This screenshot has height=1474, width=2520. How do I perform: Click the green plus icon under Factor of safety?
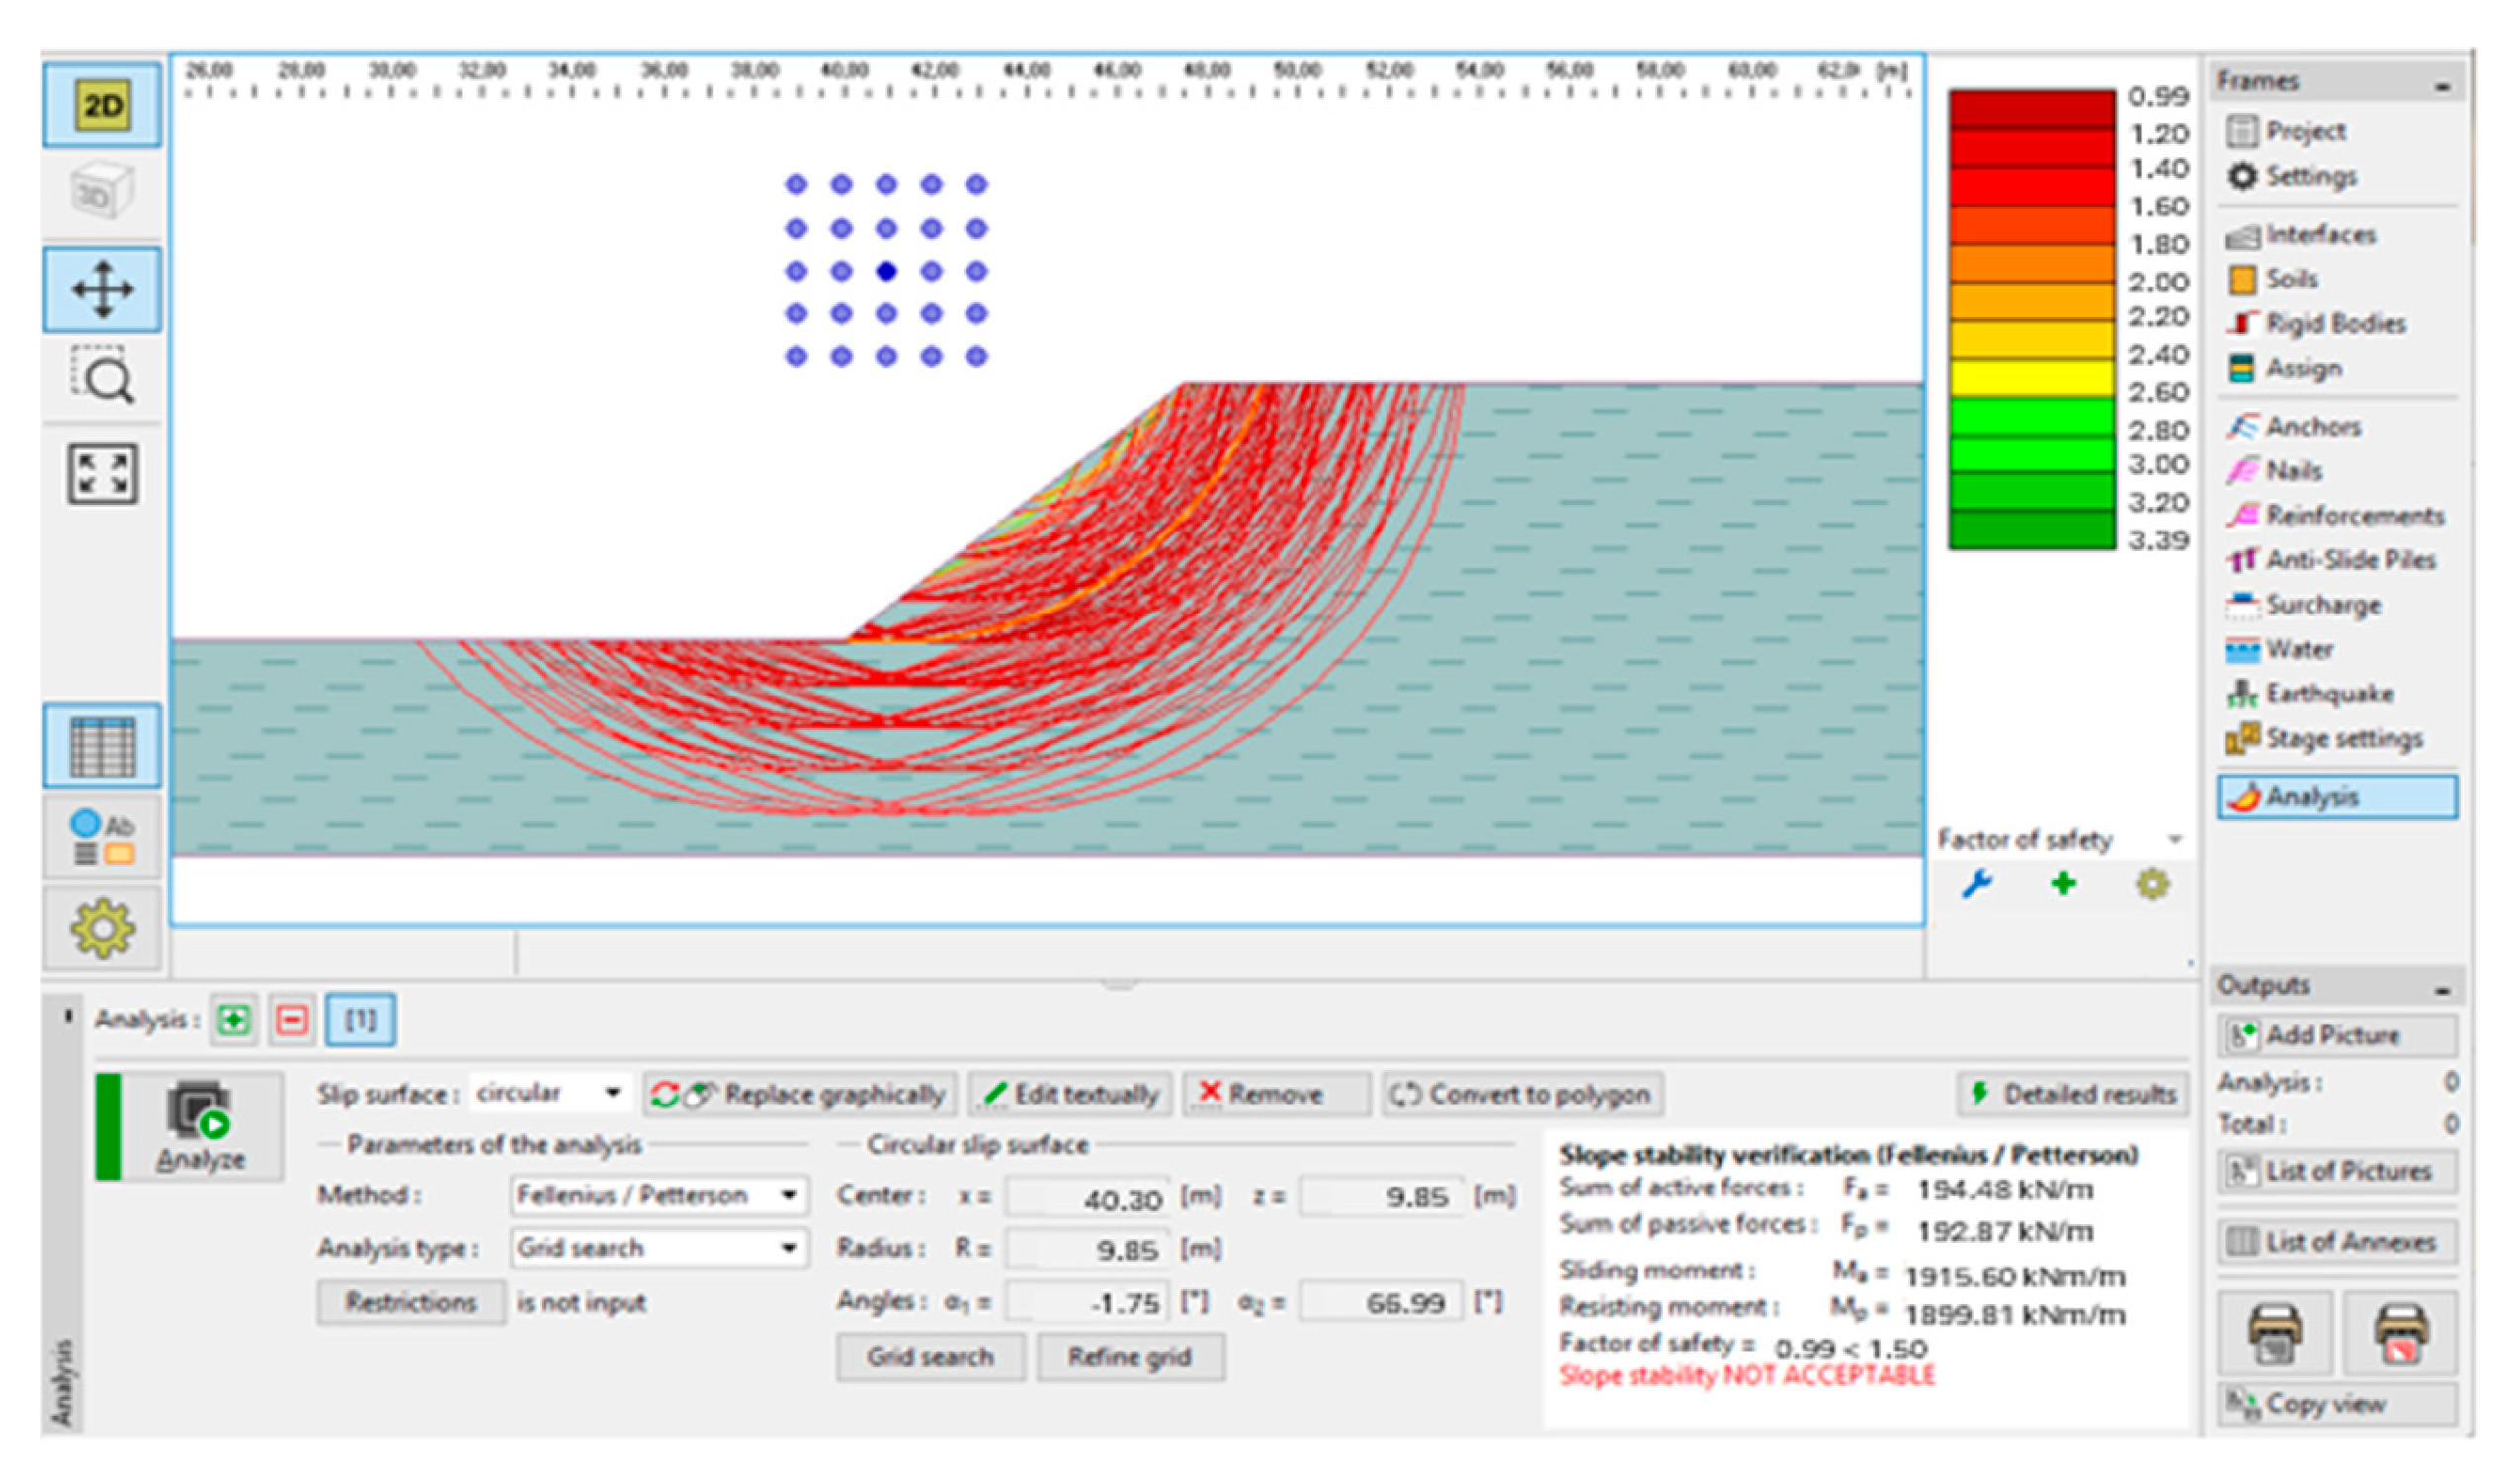(x=2063, y=884)
